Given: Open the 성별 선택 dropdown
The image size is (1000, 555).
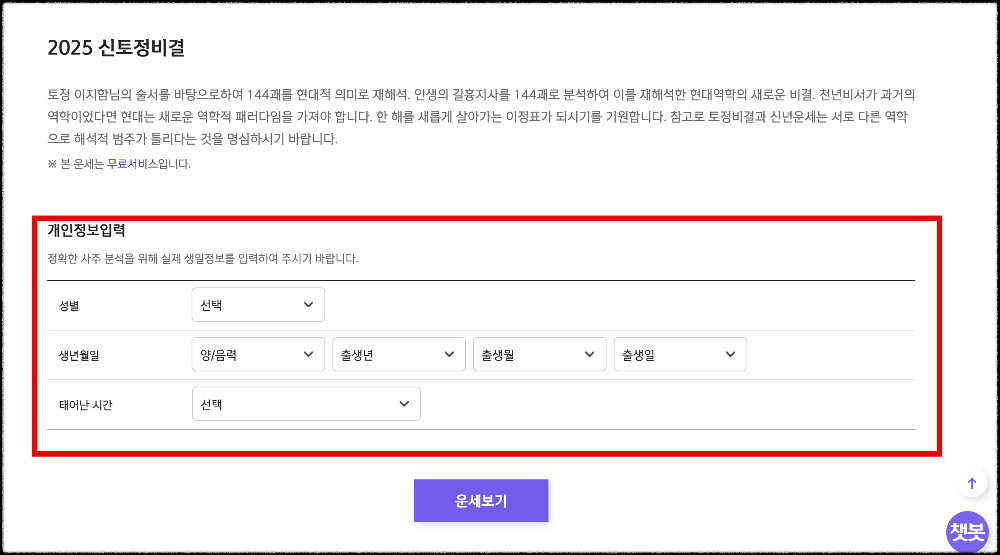Looking at the screenshot, I should click(x=258, y=305).
